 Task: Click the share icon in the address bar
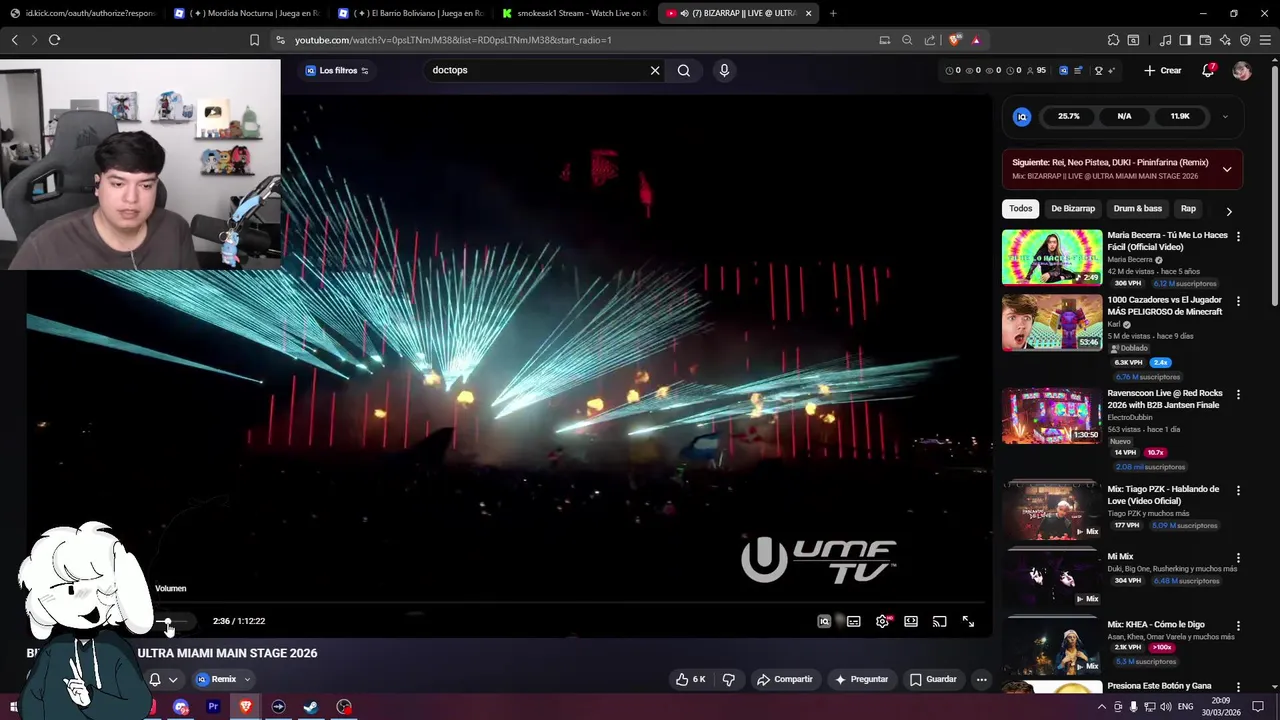930,40
